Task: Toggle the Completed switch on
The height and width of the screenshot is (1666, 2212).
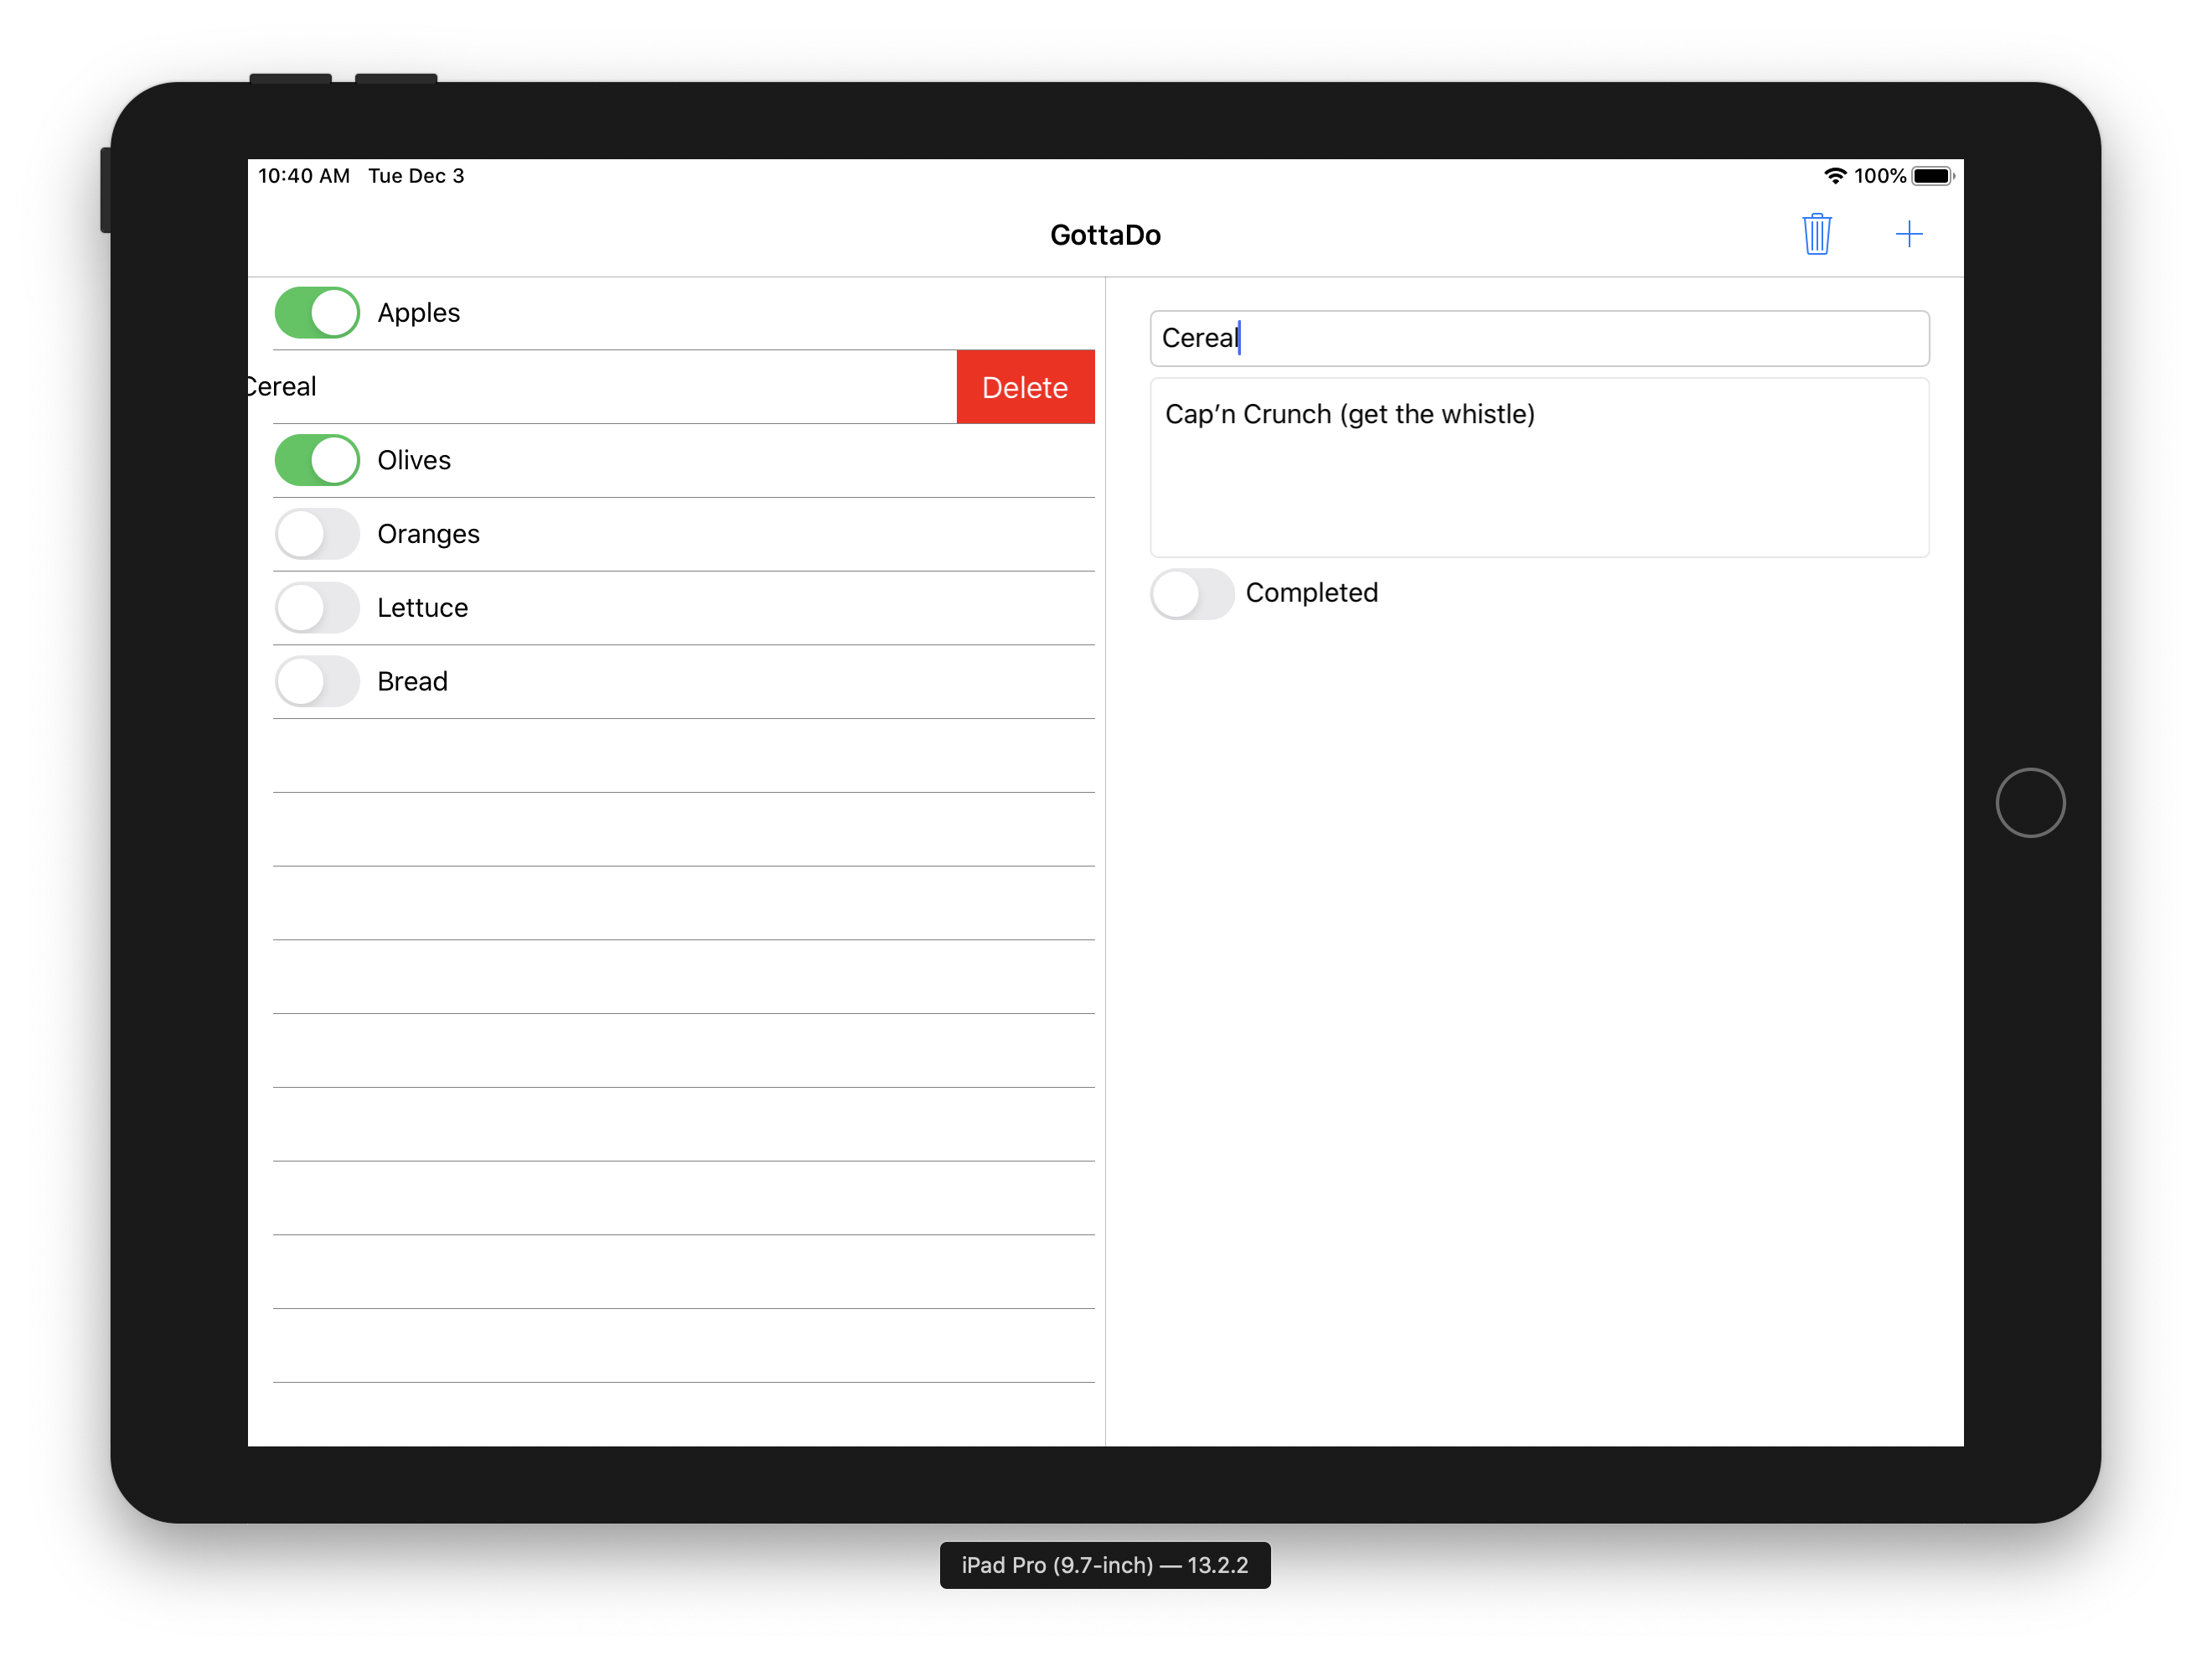Action: [x=1191, y=594]
